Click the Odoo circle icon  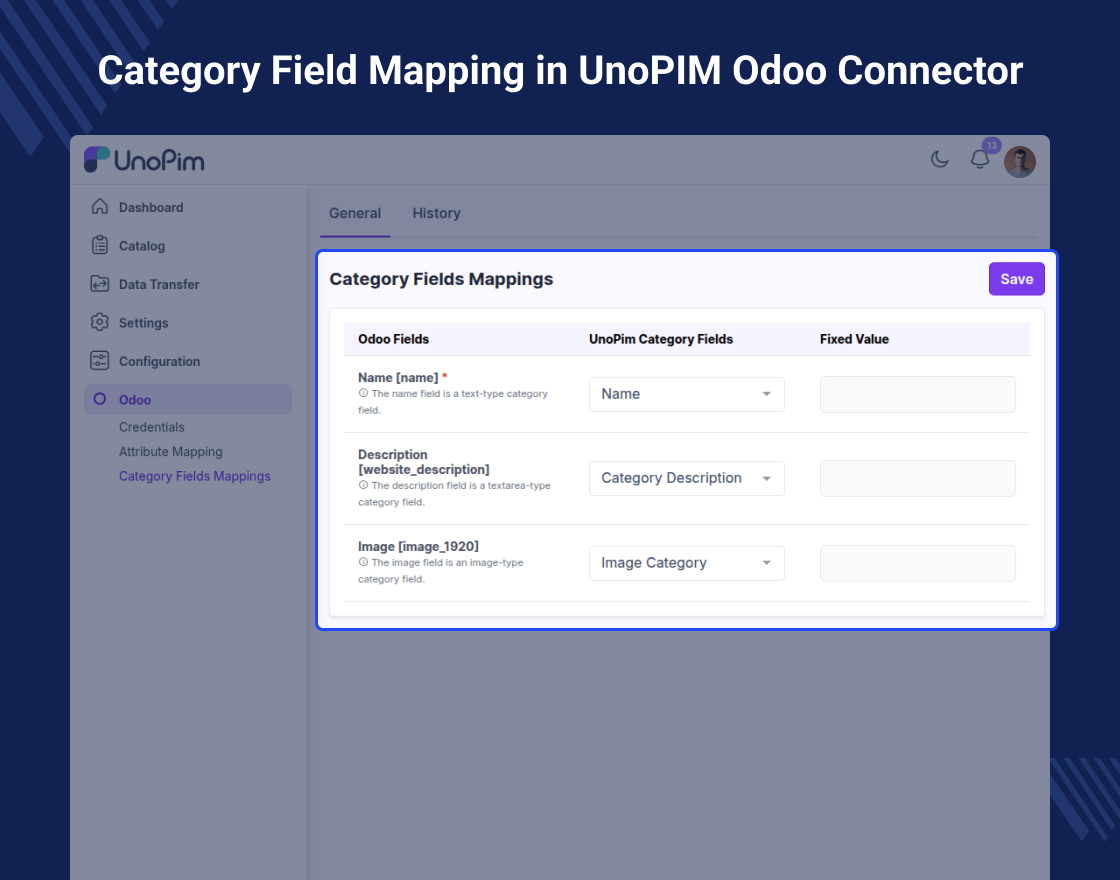tap(100, 399)
